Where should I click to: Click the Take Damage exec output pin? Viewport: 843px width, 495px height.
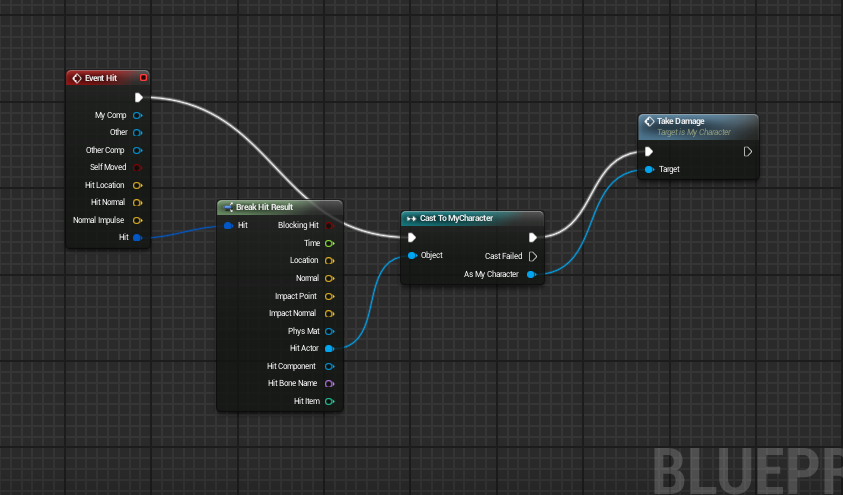747,152
